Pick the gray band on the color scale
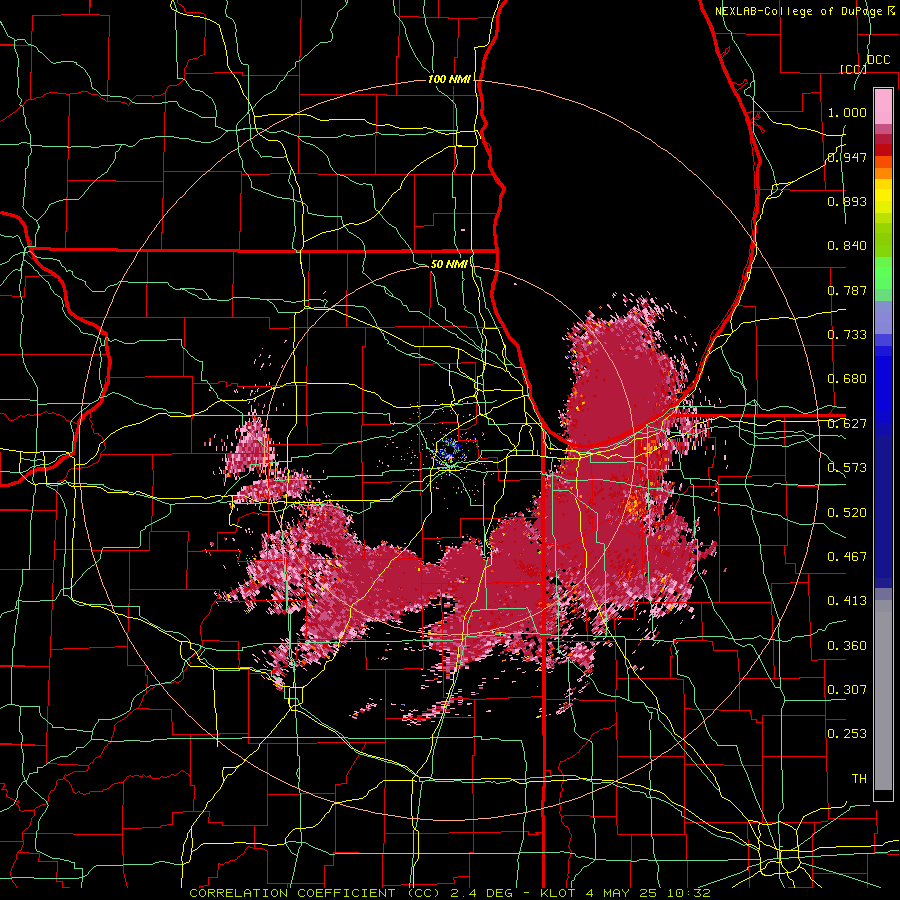Viewport: 900px width, 900px height. [883, 695]
